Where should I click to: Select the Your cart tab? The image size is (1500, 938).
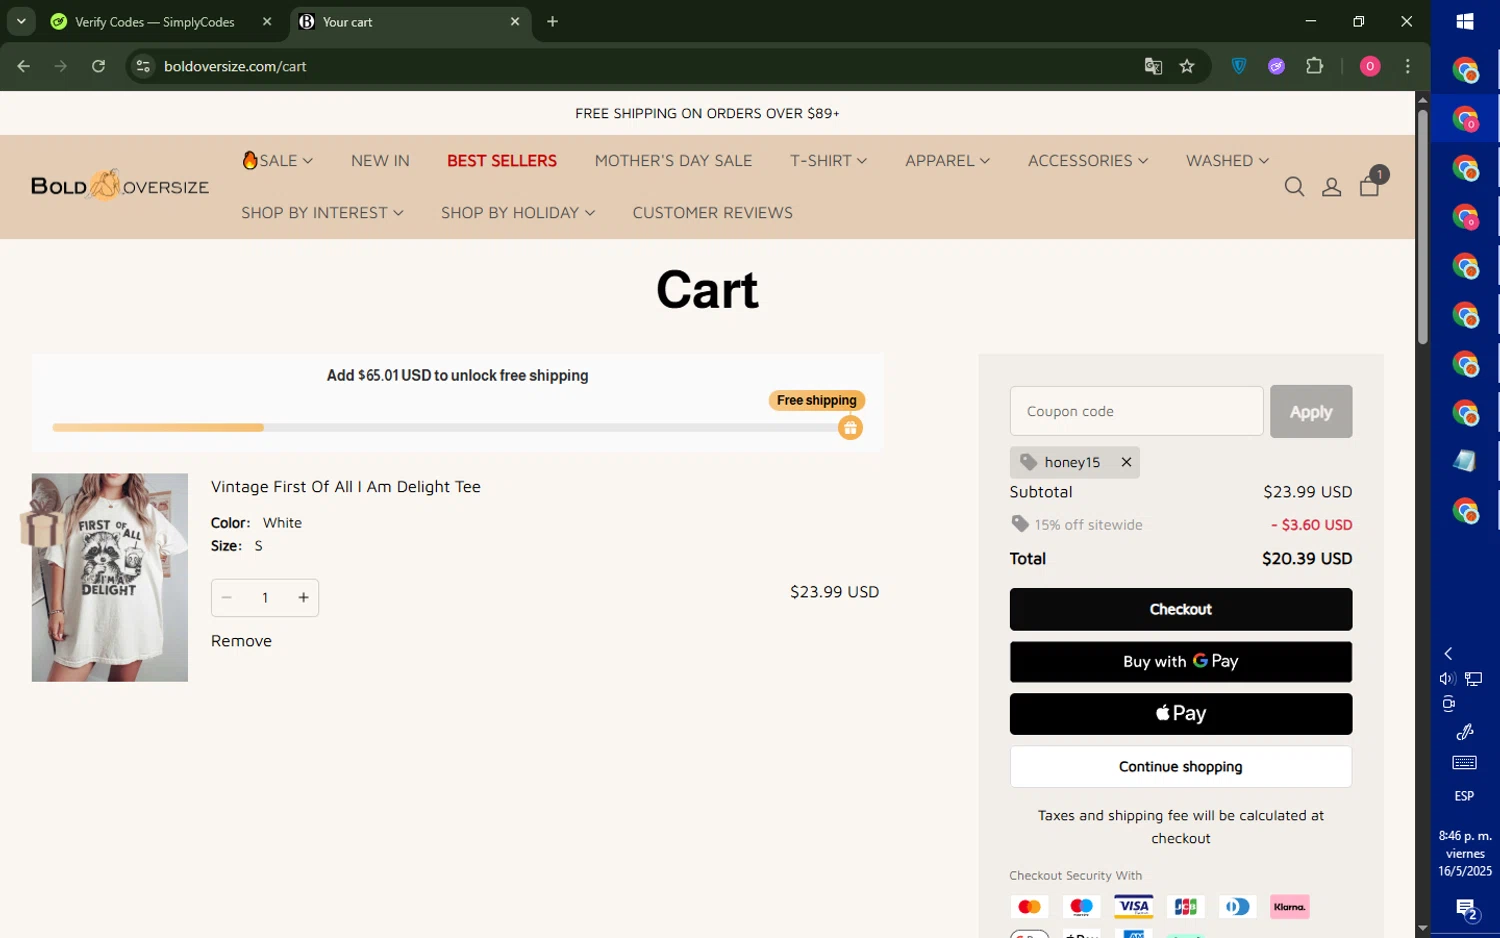pyautogui.click(x=410, y=21)
